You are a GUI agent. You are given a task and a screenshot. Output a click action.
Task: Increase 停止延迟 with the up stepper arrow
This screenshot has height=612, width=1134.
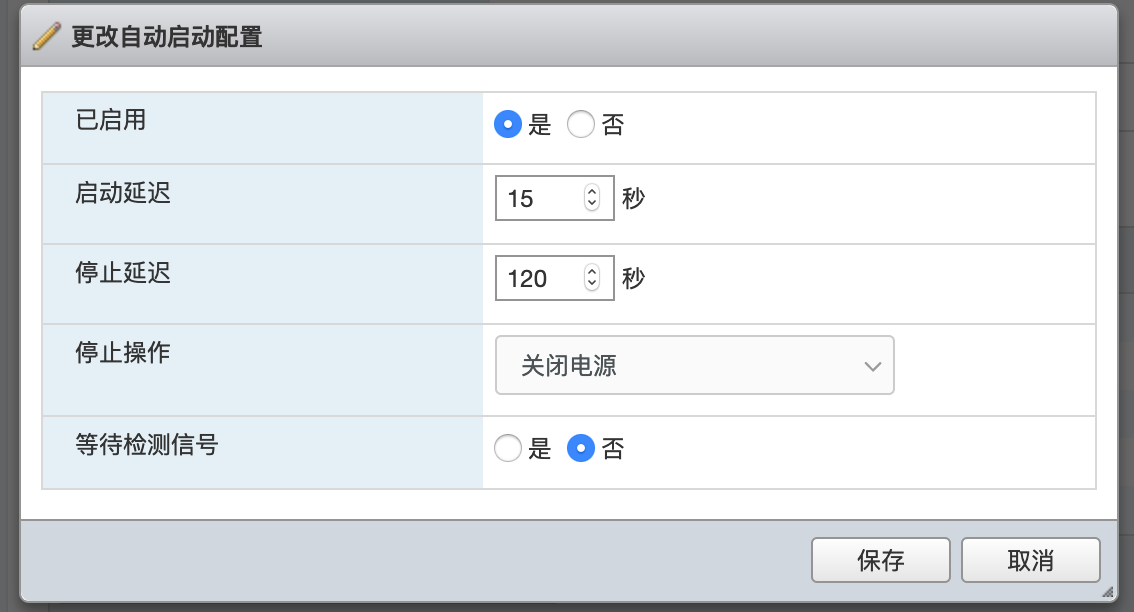[x=592, y=271]
